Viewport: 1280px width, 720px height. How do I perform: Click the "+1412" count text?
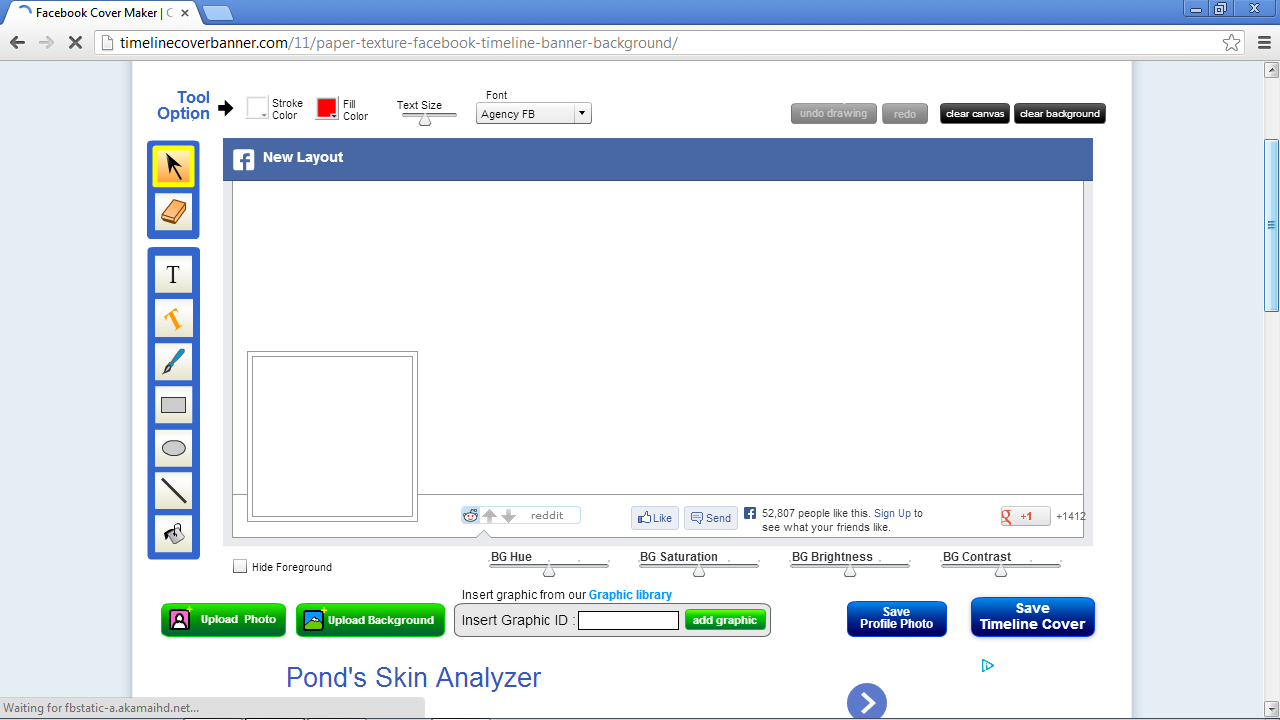click(1071, 517)
